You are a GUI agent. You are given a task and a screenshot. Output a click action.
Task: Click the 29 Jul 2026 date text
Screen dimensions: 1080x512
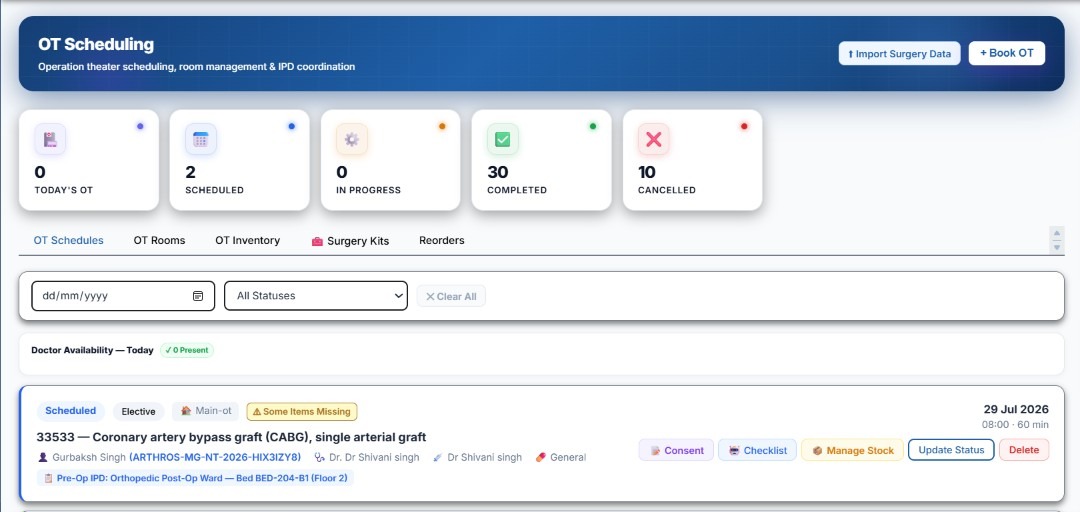[1016, 409]
